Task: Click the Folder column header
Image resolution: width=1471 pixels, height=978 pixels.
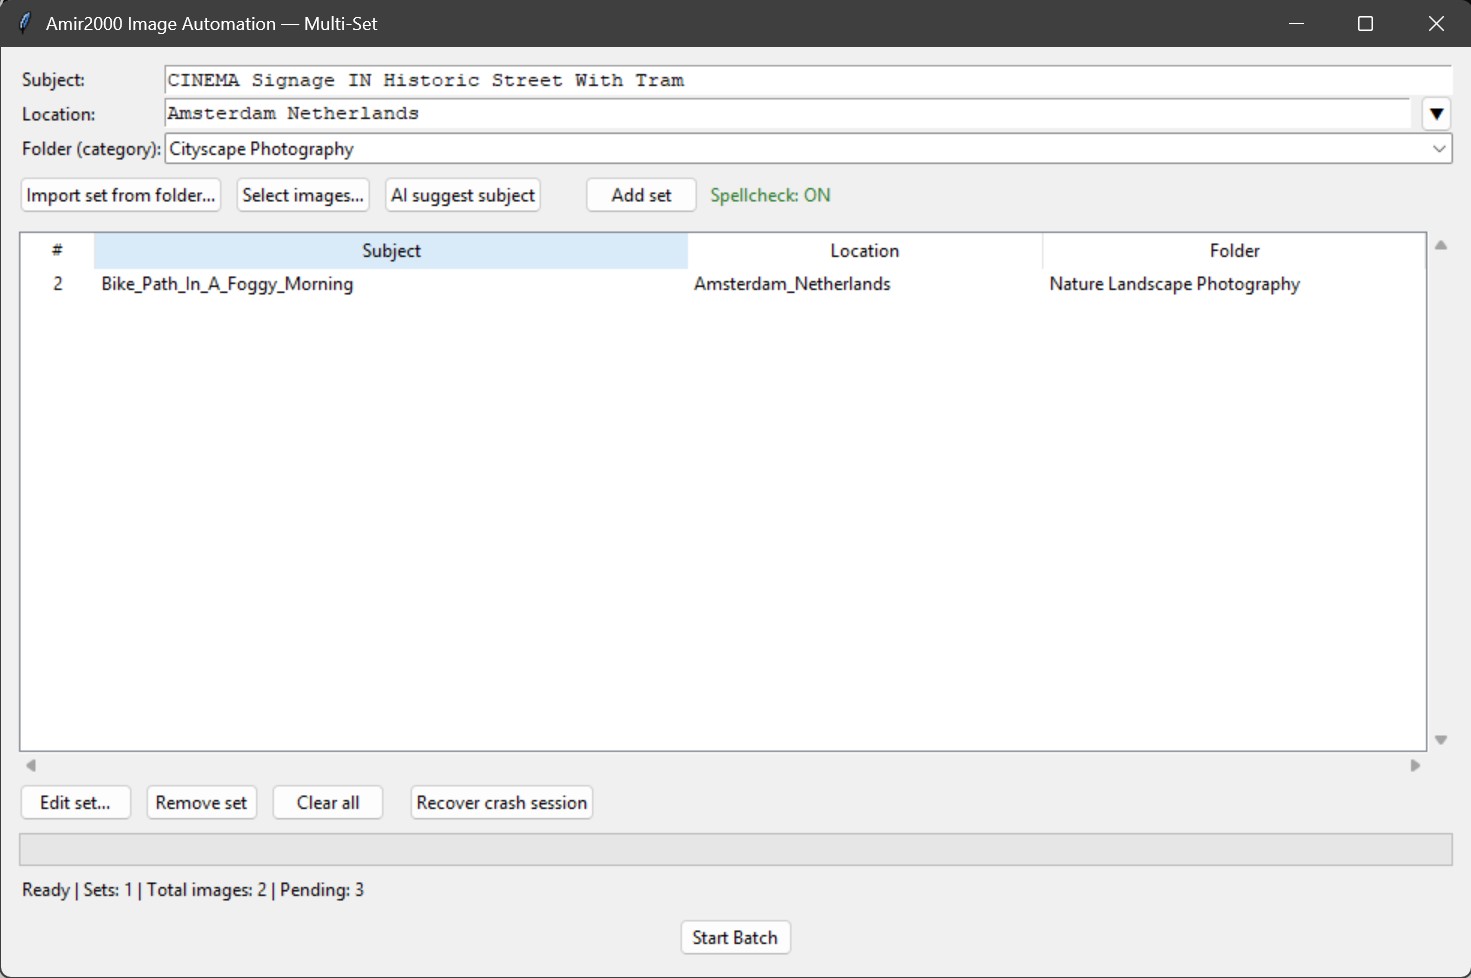Action: point(1234,250)
